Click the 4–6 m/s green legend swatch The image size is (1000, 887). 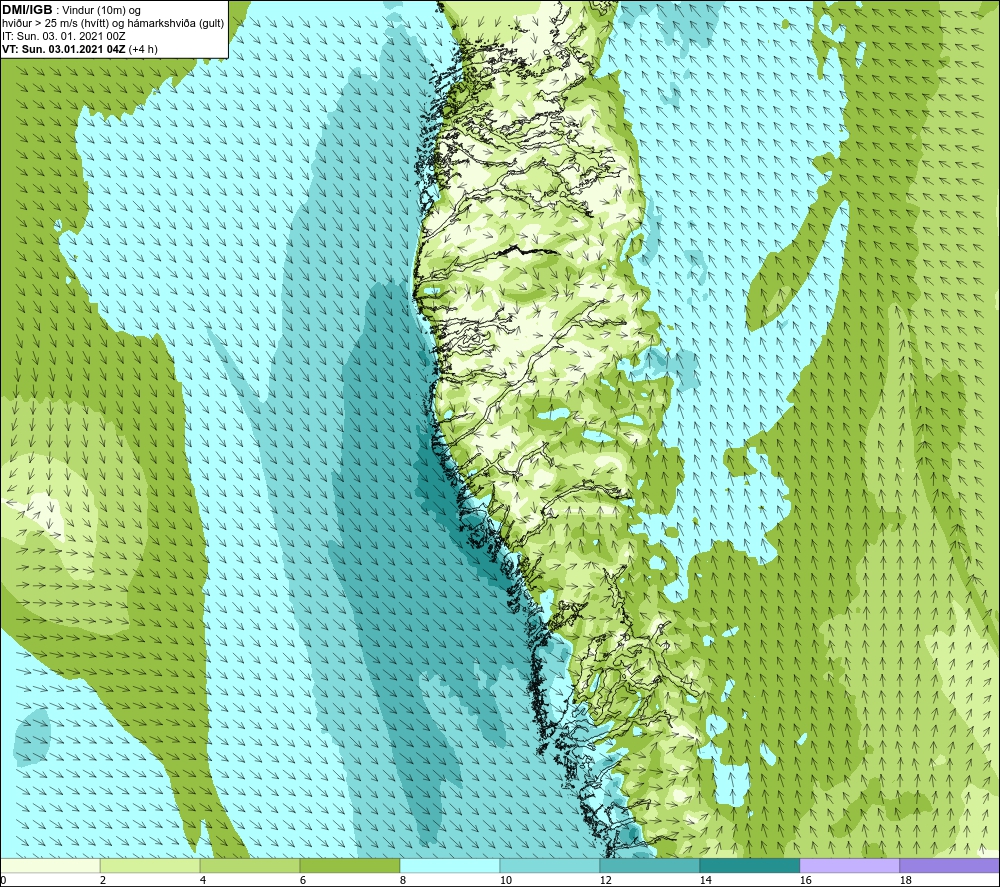250,865
